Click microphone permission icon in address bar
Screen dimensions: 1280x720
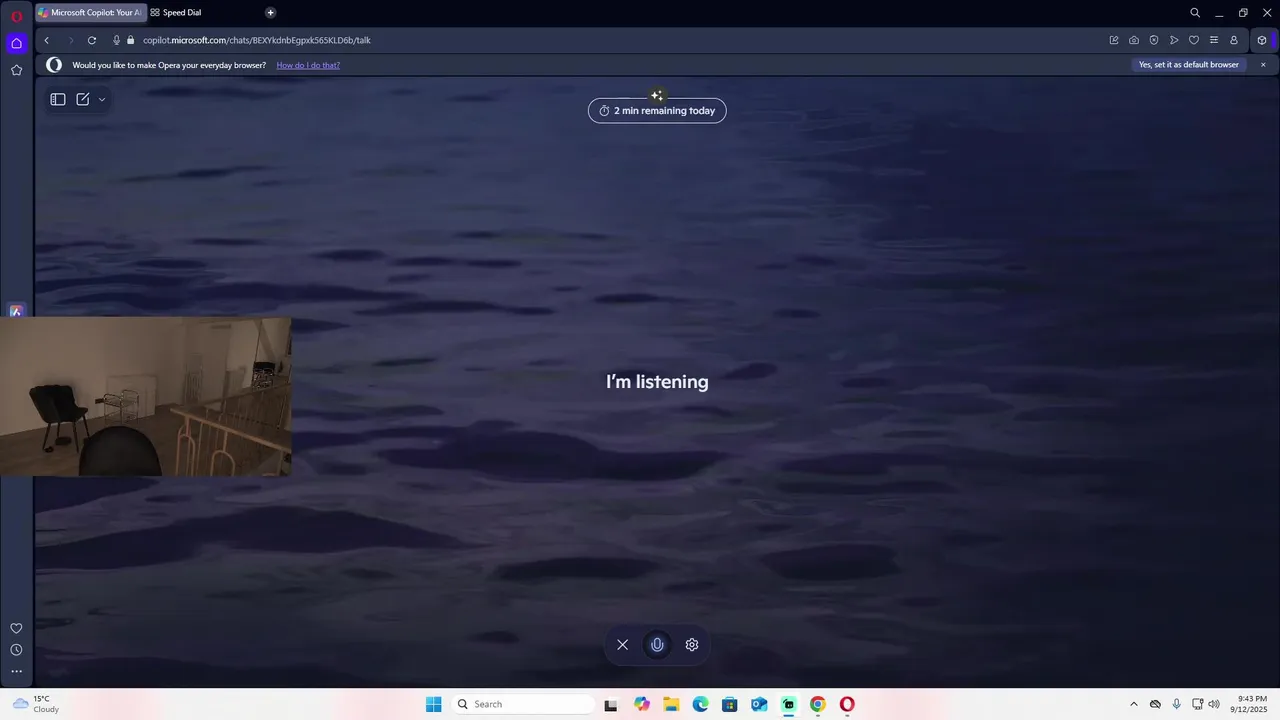(117, 40)
